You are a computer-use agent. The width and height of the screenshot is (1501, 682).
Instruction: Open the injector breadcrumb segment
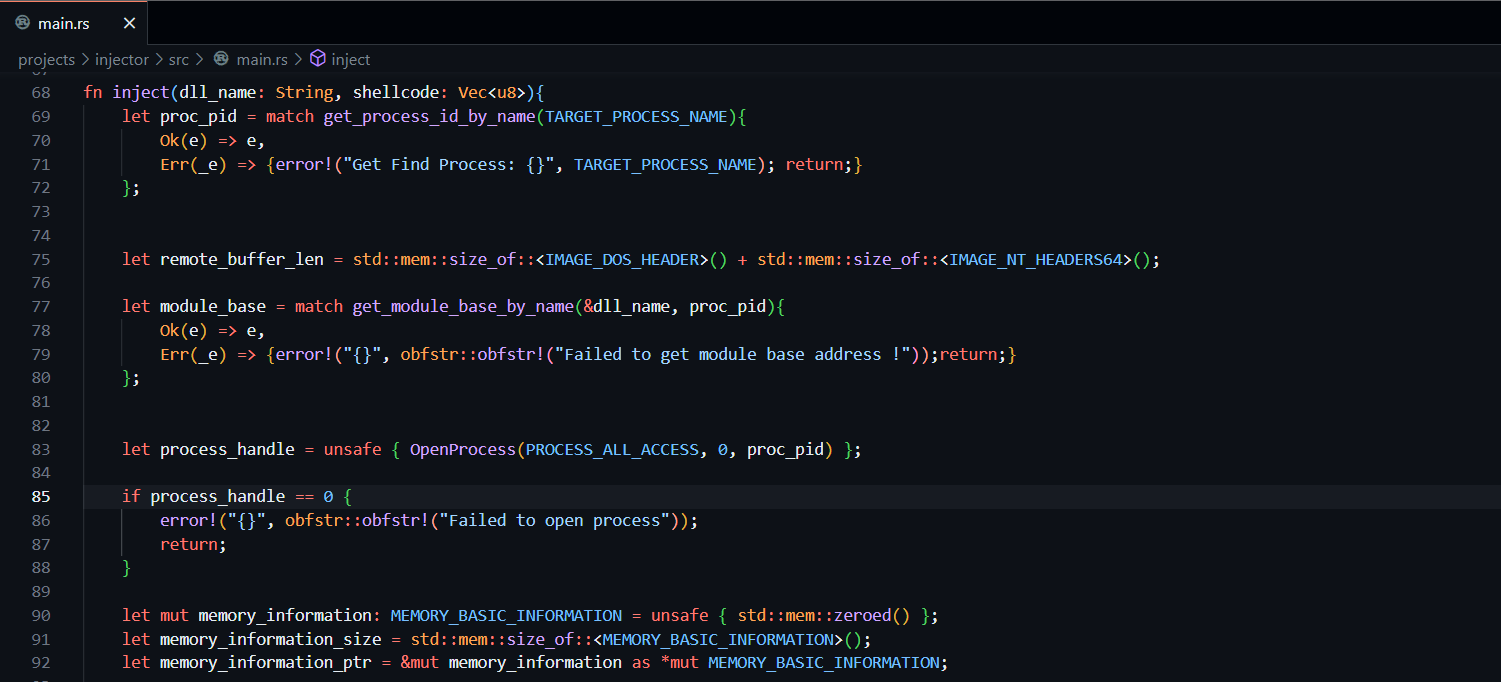pos(122,60)
